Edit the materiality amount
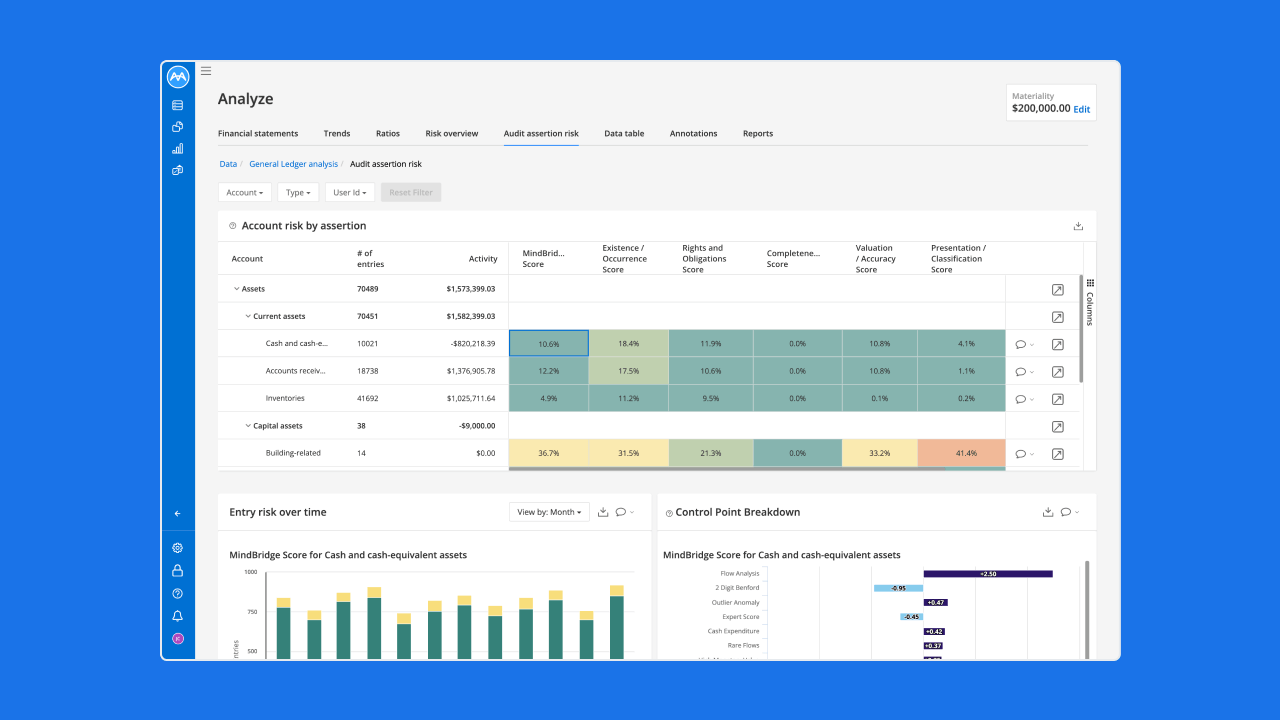This screenshot has height=720, width=1280. coord(1082,109)
